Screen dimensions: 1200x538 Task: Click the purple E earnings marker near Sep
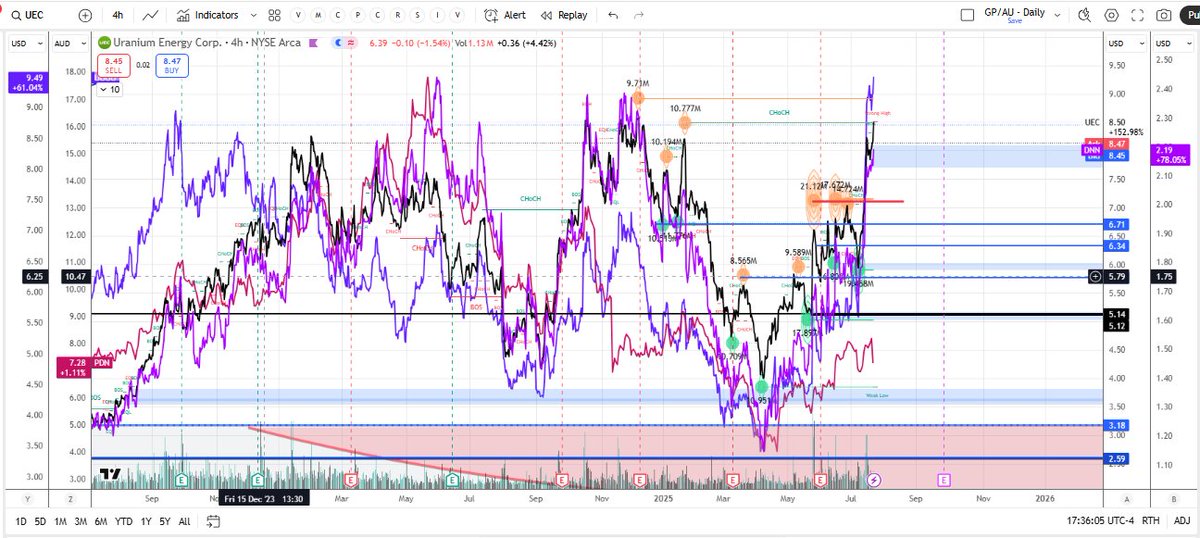tap(946, 479)
